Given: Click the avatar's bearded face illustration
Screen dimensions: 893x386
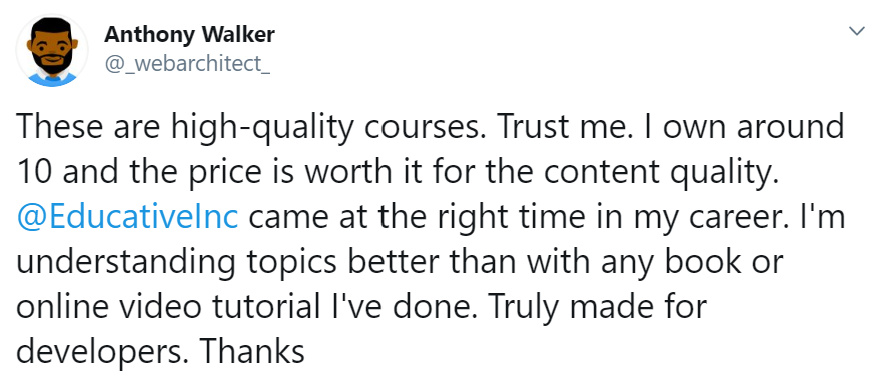Looking at the screenshot, I should [52, 47].
